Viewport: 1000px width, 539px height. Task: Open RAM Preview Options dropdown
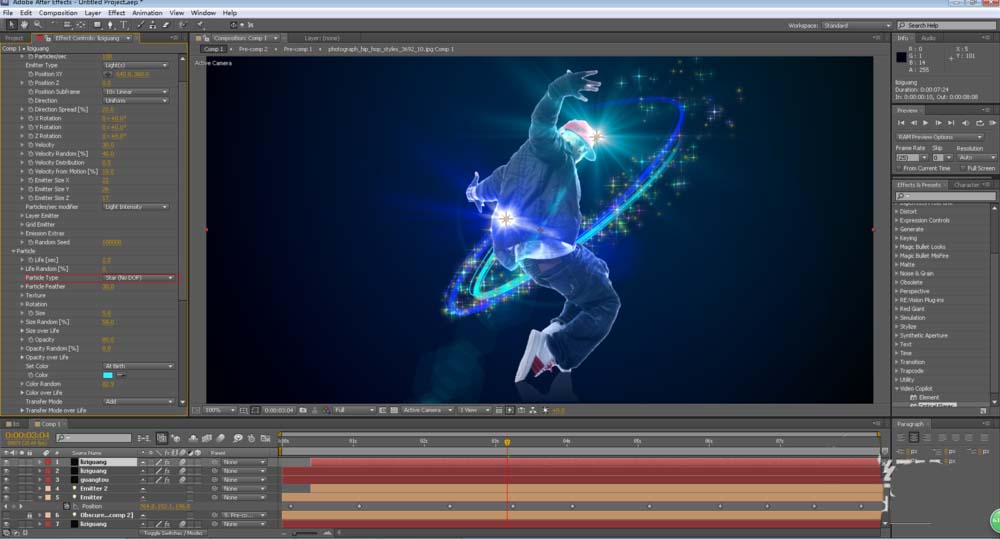(x=940, y=137)
